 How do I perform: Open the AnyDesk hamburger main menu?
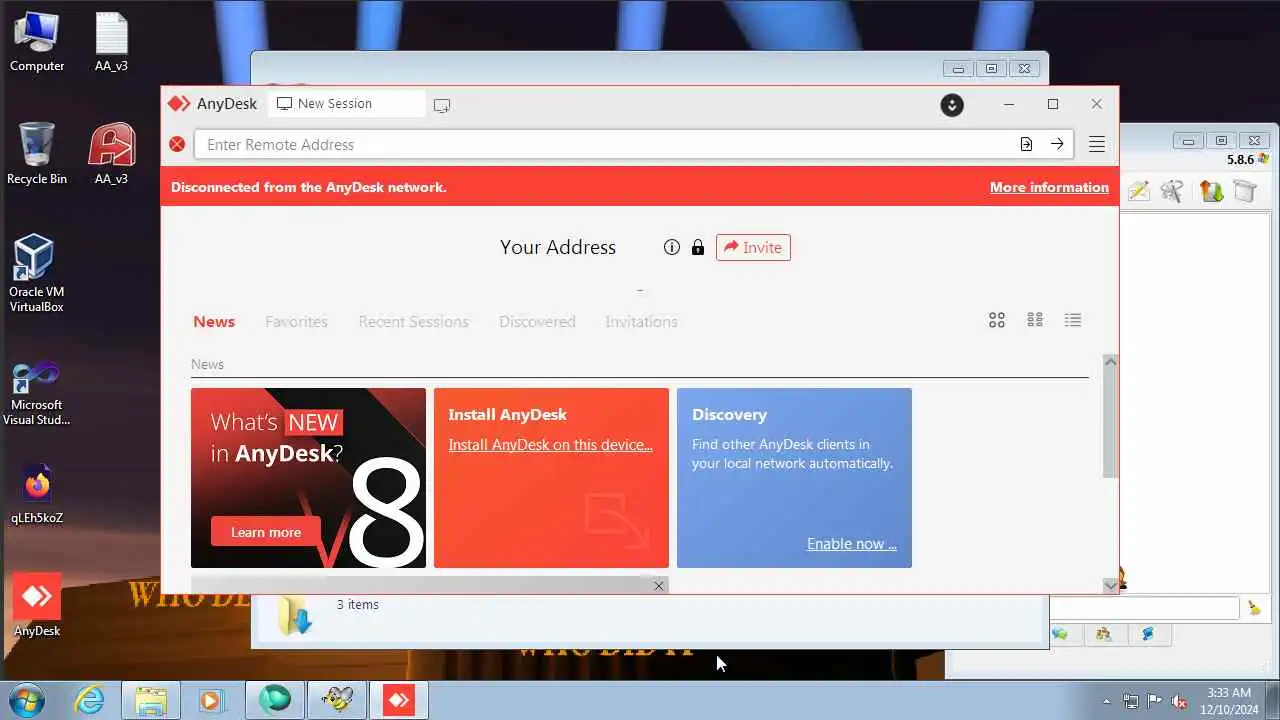[1097, 144]
